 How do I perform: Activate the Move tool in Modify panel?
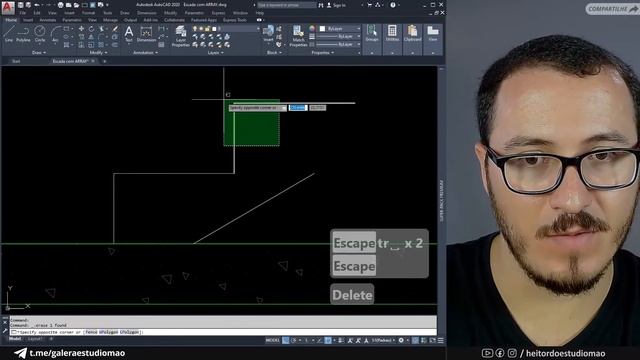point(81,29)
